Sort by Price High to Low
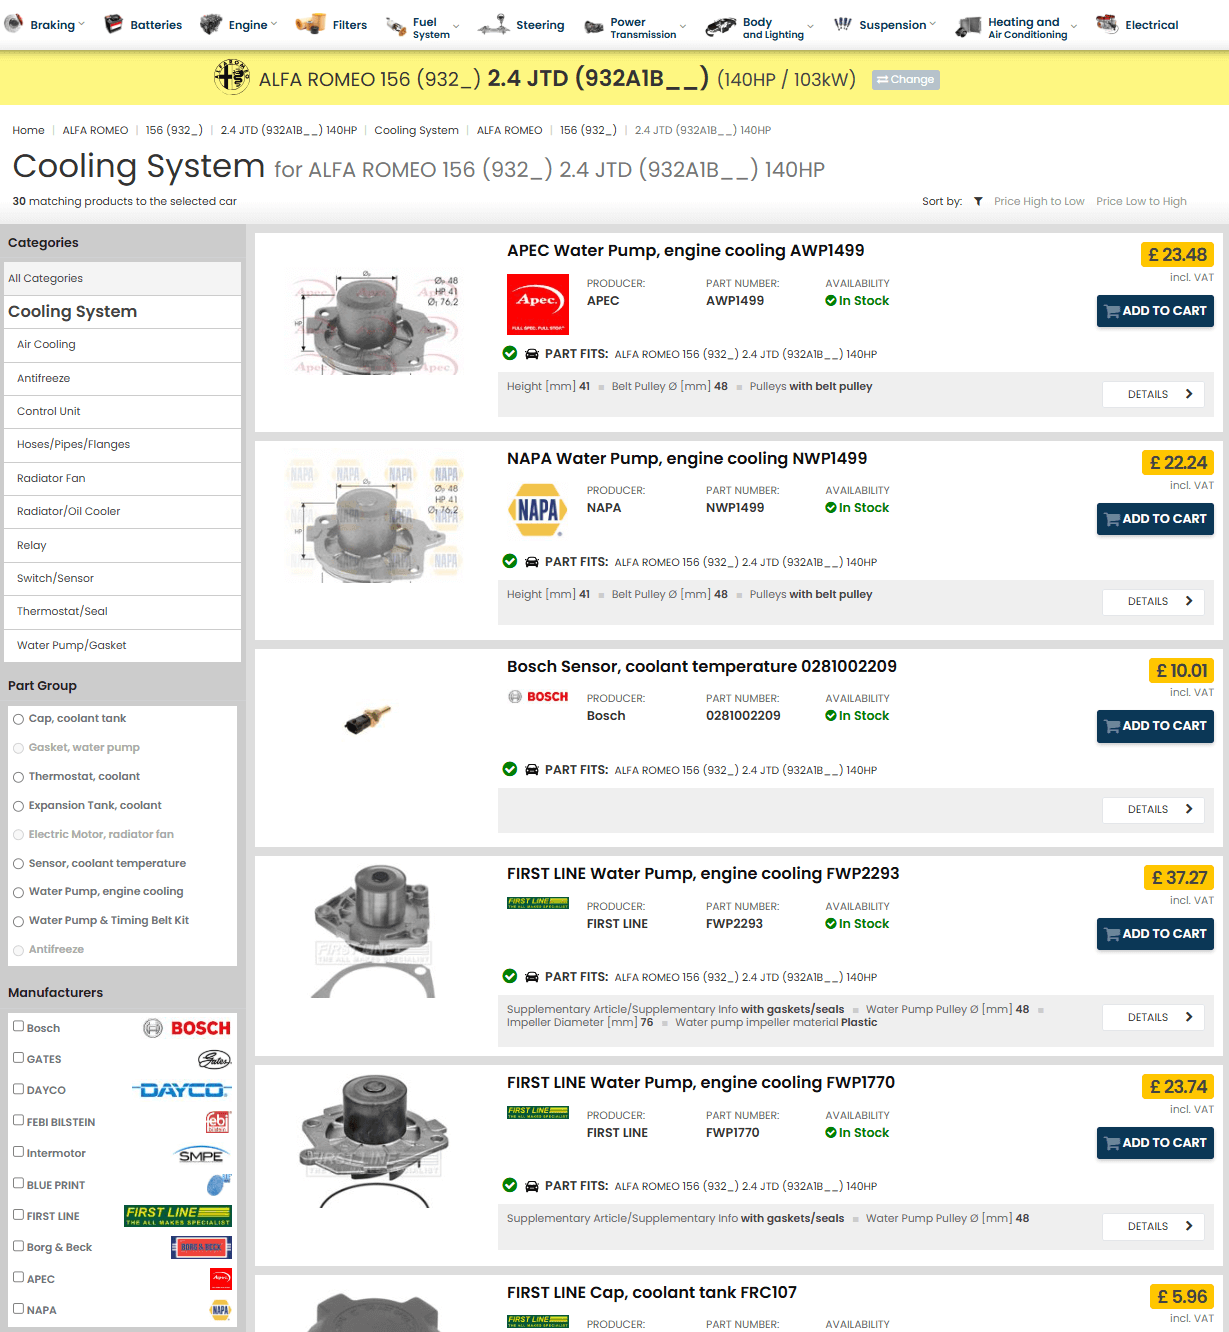 click(x=1039, y=201)
